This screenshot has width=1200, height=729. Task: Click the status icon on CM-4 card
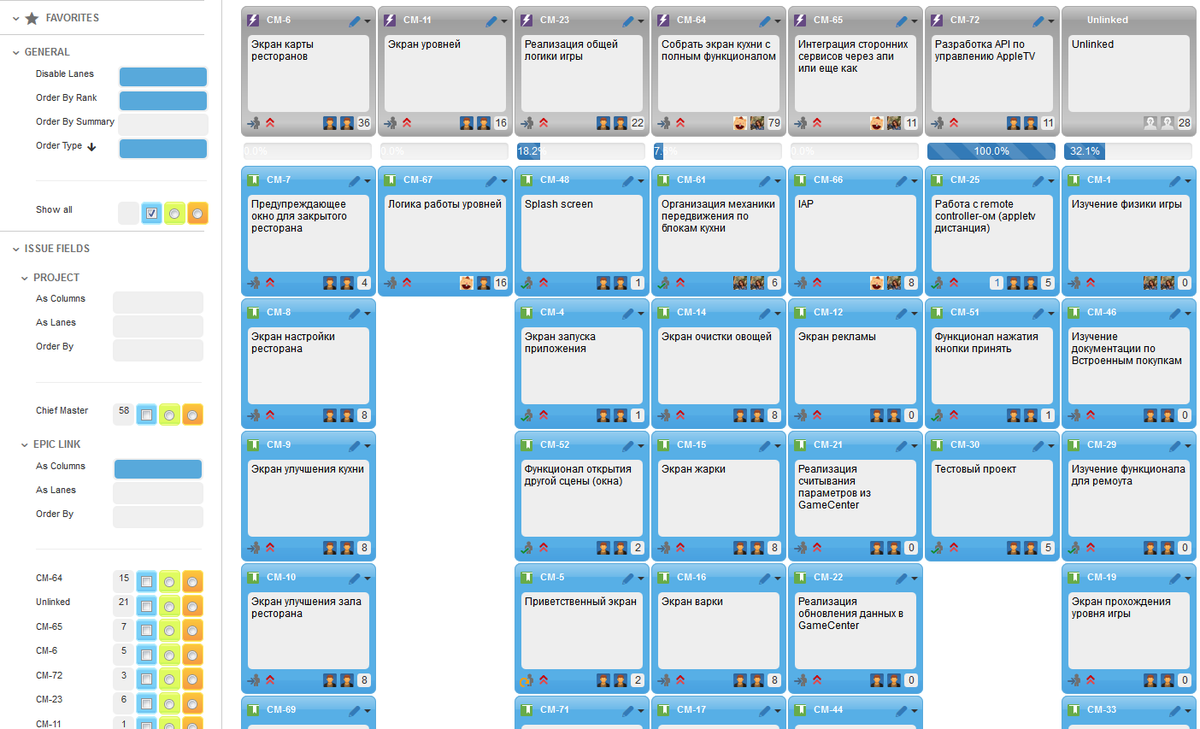tap(527, 415)
